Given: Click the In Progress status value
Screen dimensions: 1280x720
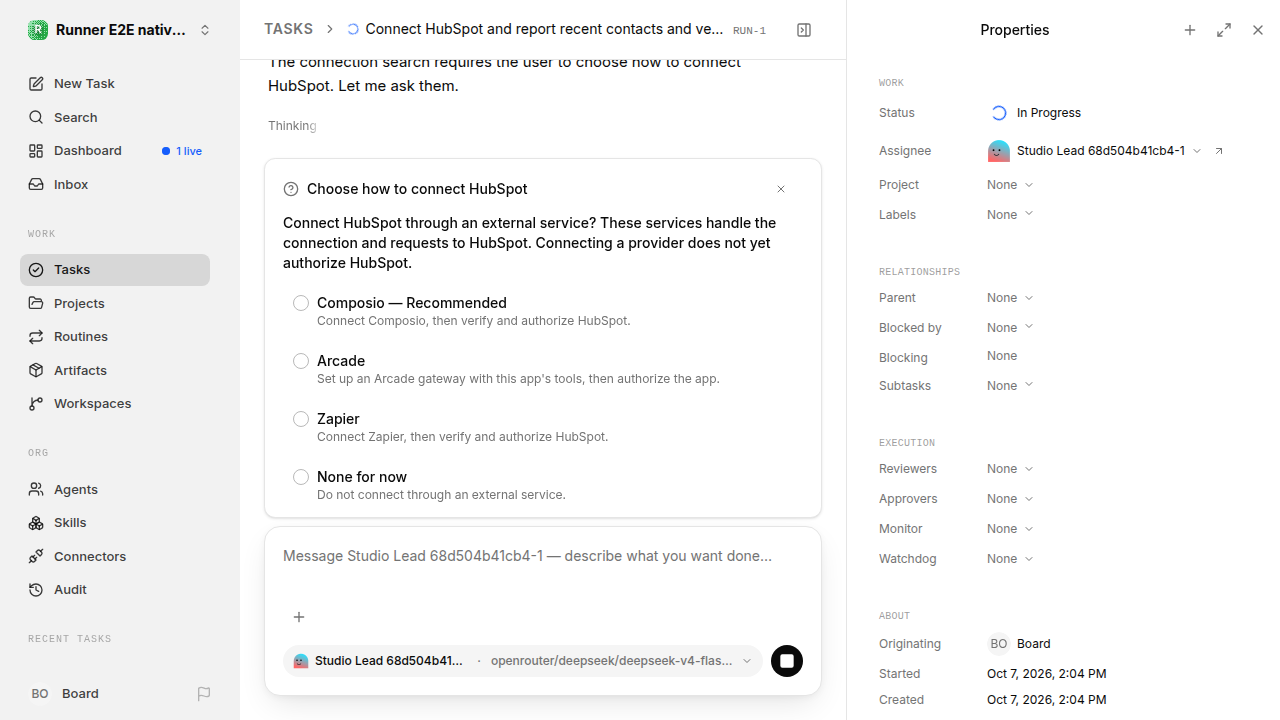Looking at the screenshot, I should [1036, 113].
